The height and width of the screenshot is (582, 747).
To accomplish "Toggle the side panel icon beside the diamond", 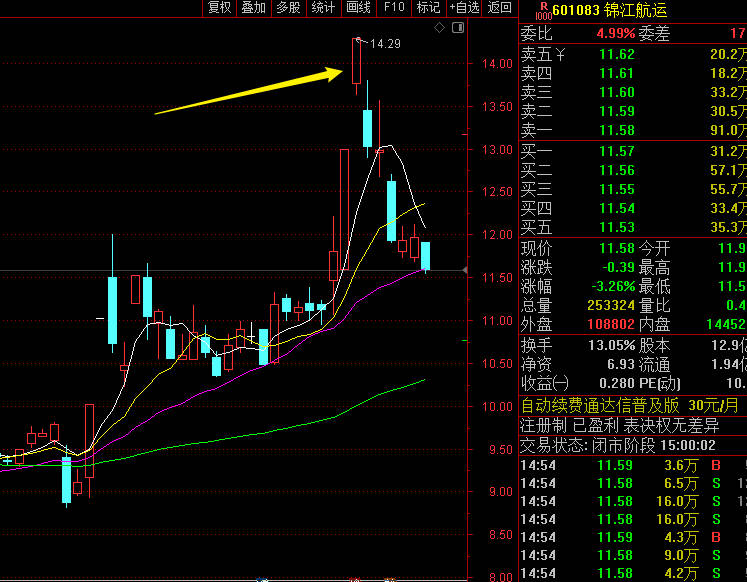I will coord(456,28).
